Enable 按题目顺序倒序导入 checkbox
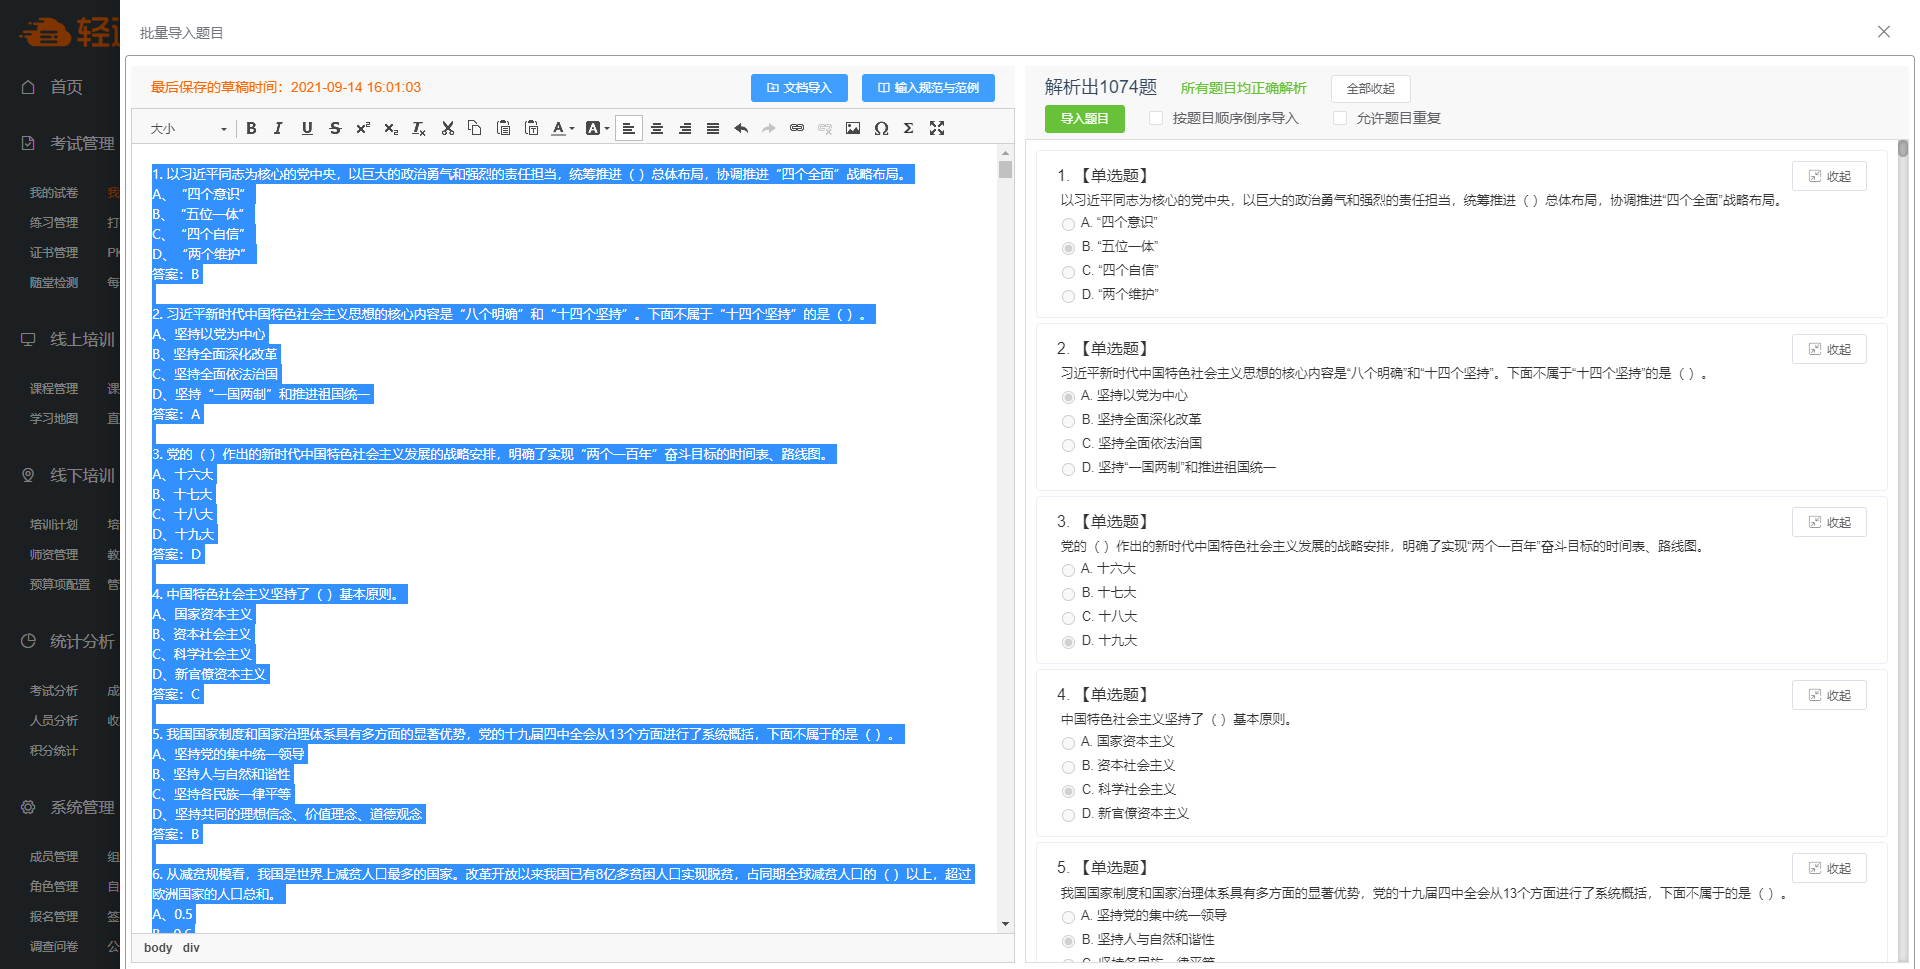The height and width of the screenshot is (969, 1920). [x=1156, y=118]
